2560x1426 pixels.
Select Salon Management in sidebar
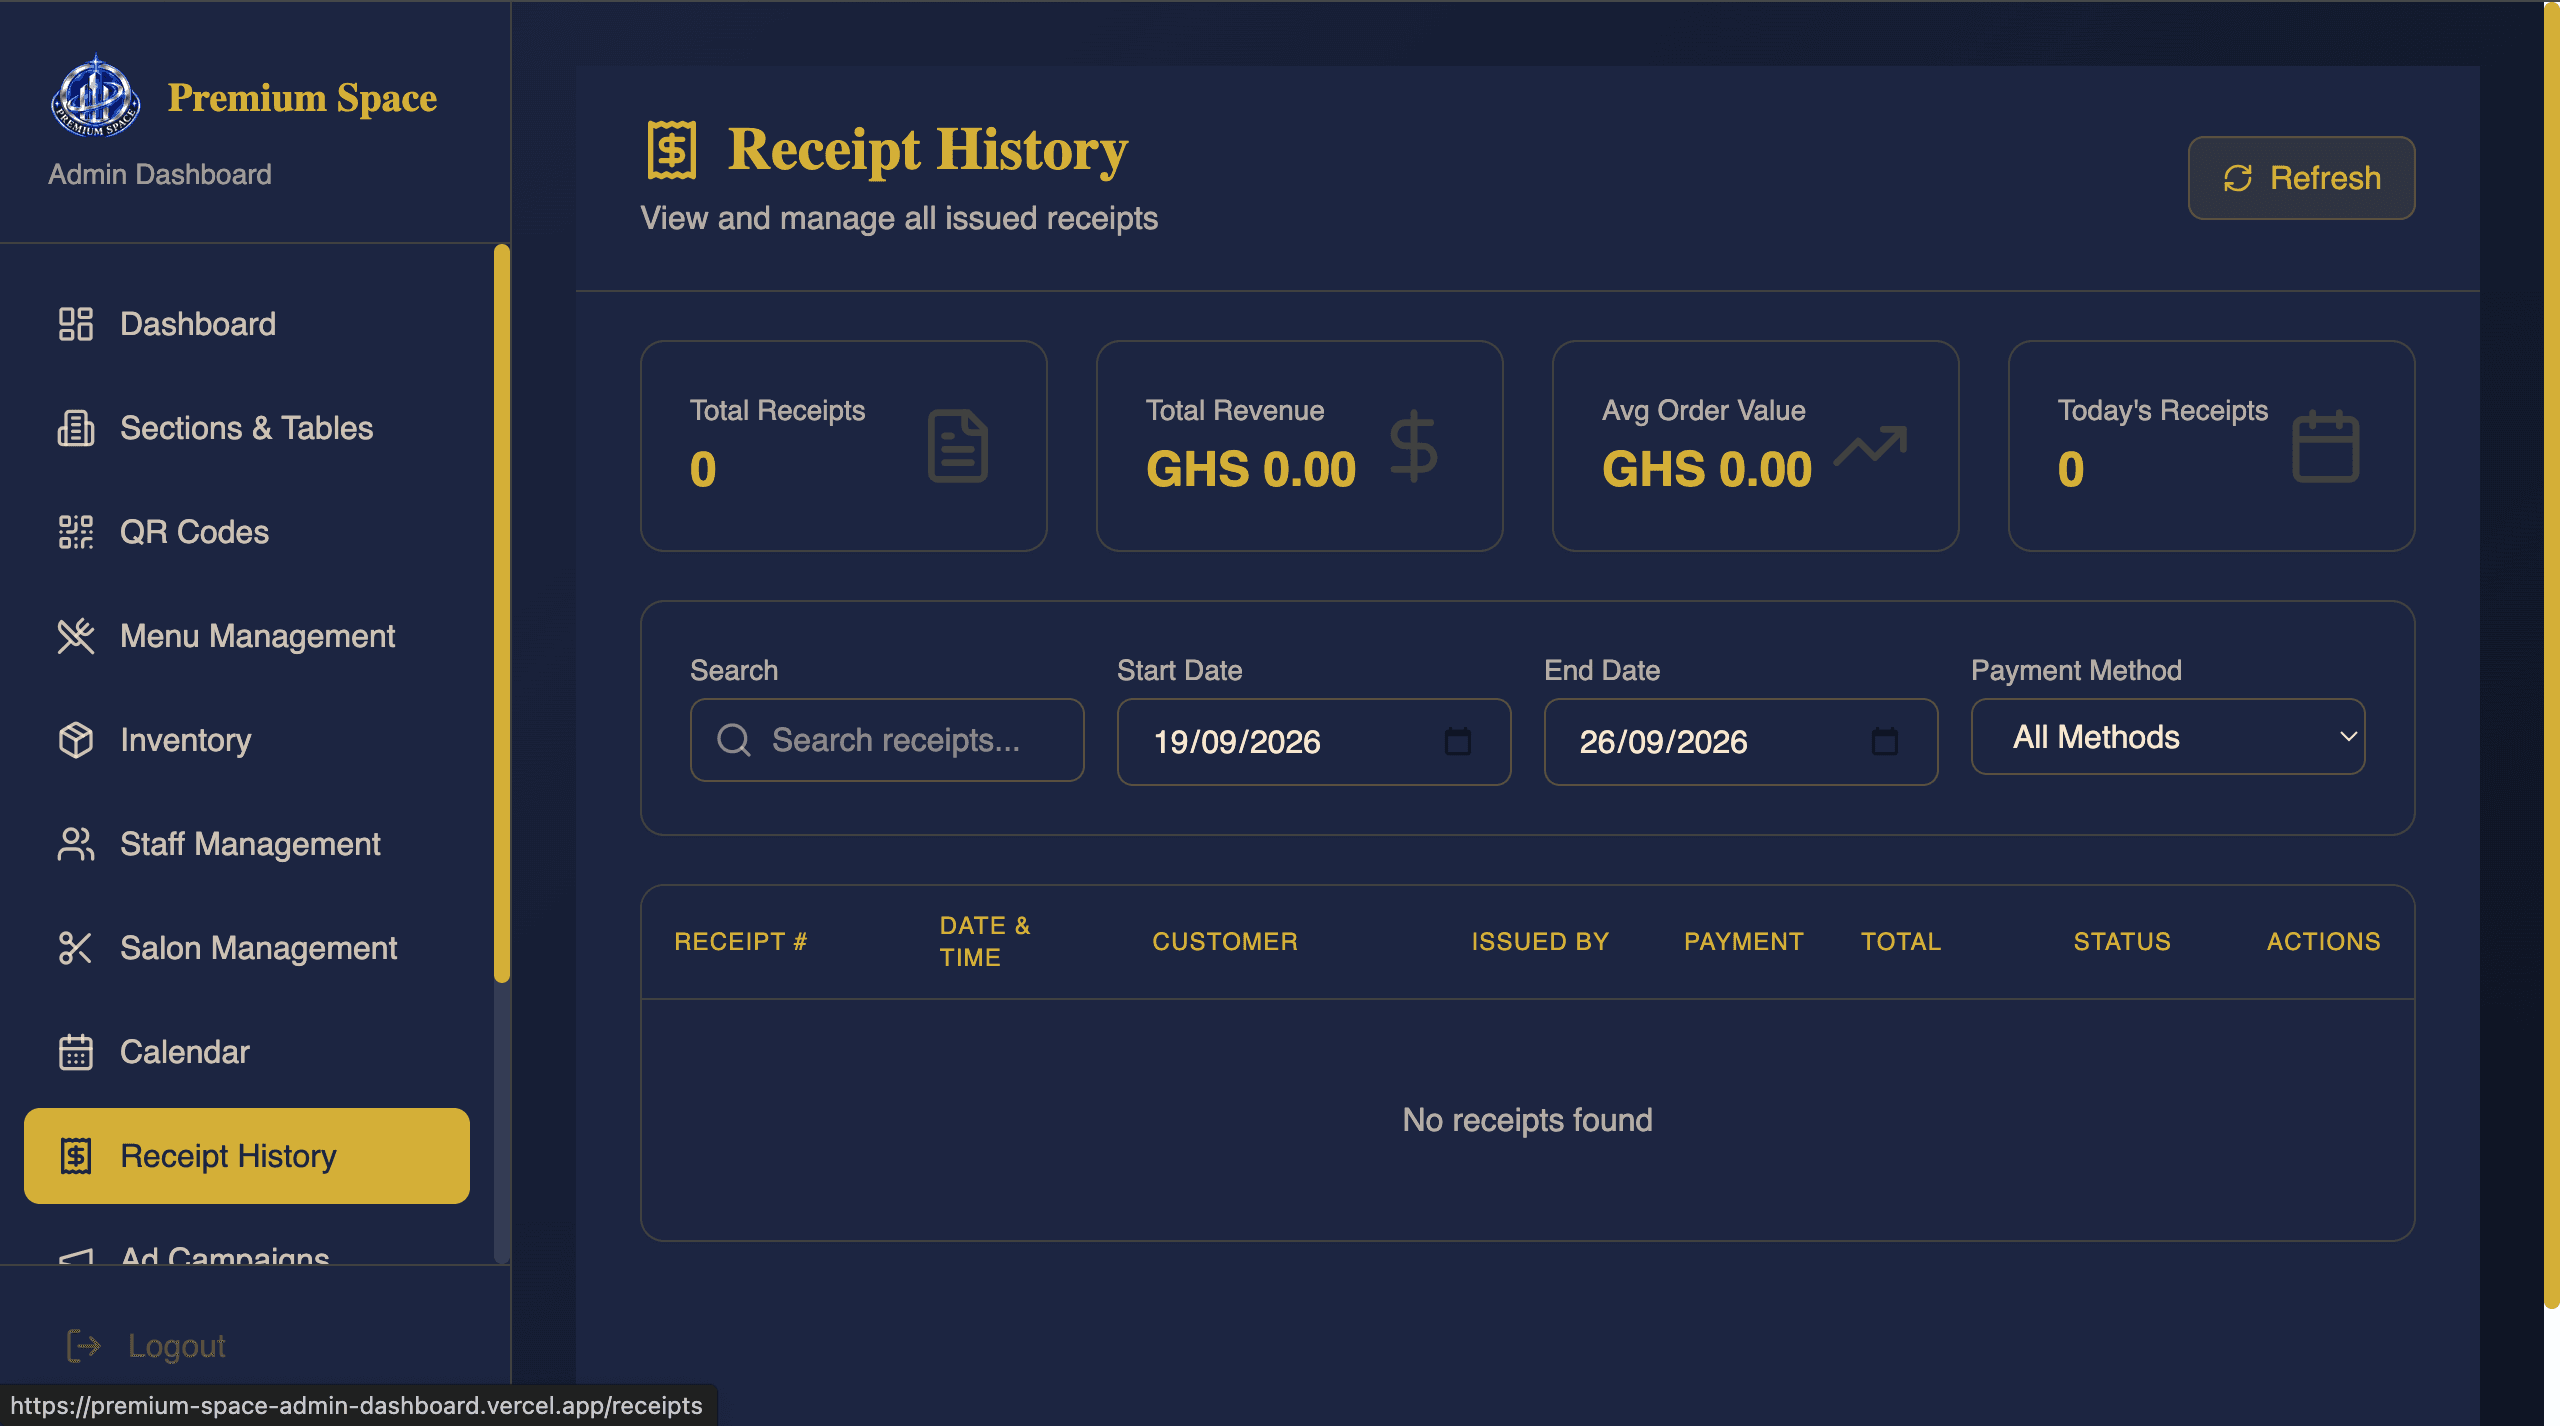pyautogui.click(x=247, y=948)
